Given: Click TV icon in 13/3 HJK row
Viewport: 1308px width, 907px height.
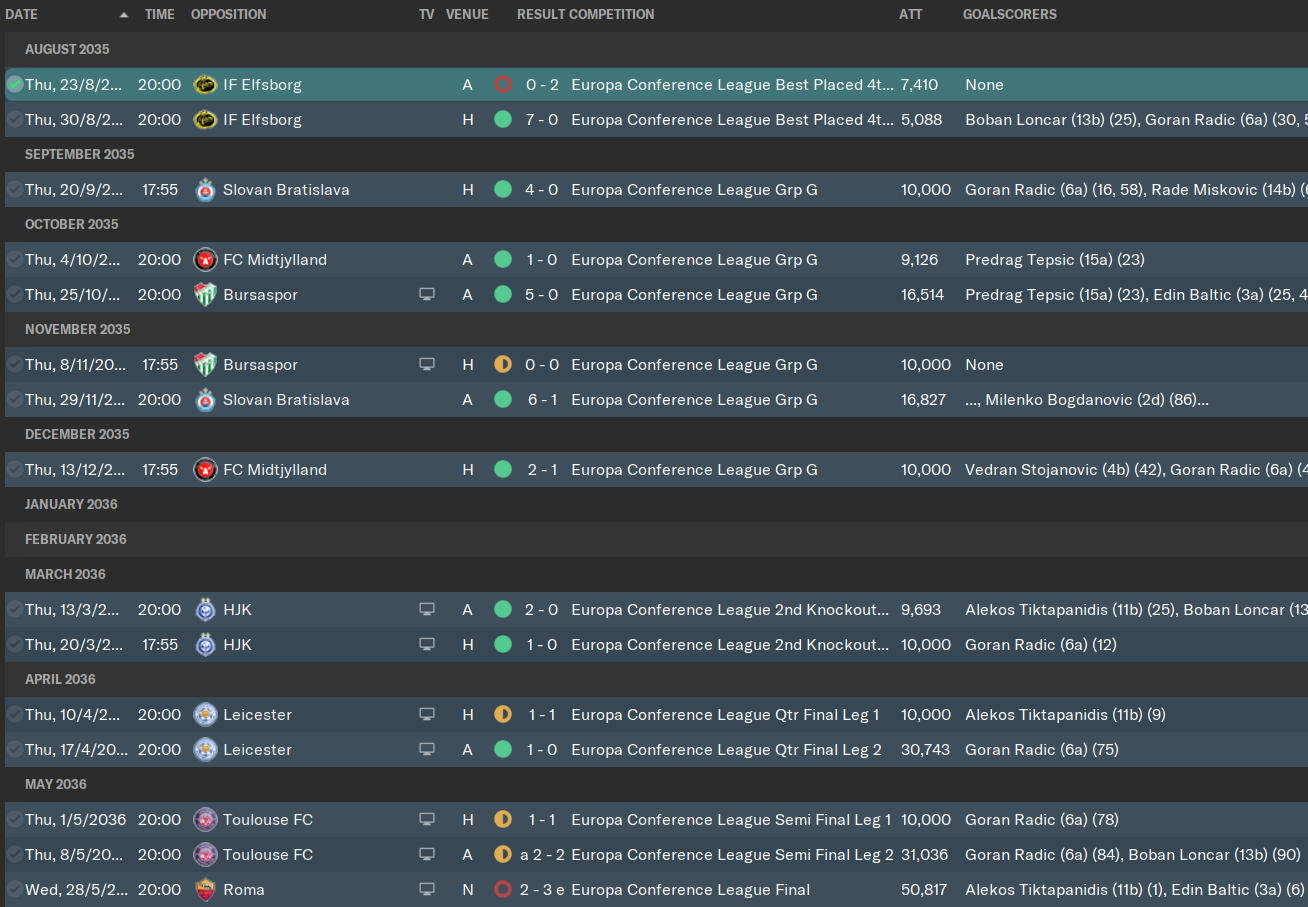Looking at the screenshot, I should [x=427, y=610].
